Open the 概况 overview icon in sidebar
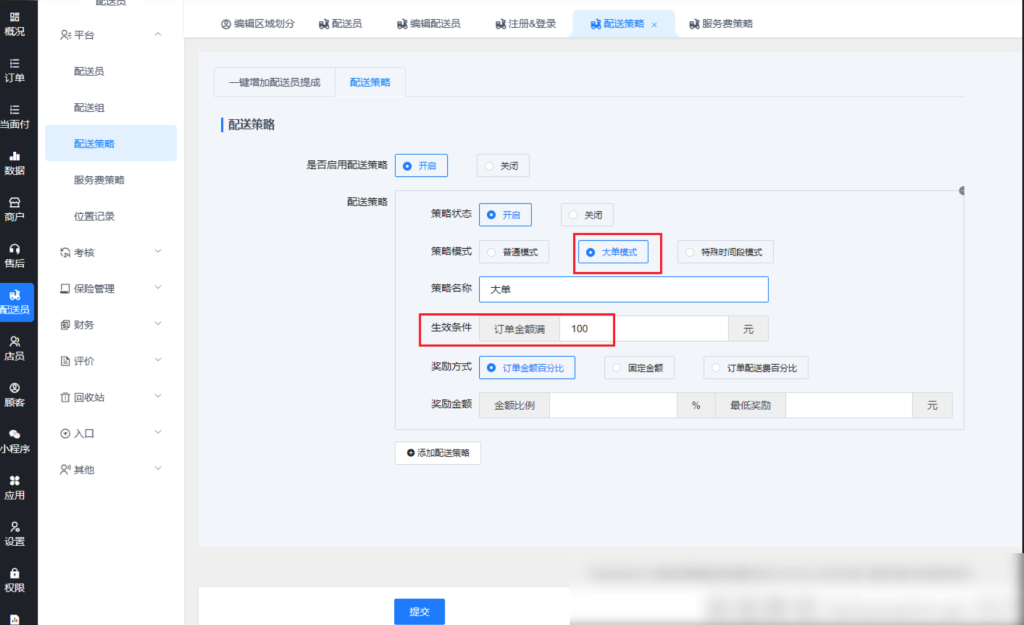The height and width of the screenshot is (625, 1024). [15, 24]
